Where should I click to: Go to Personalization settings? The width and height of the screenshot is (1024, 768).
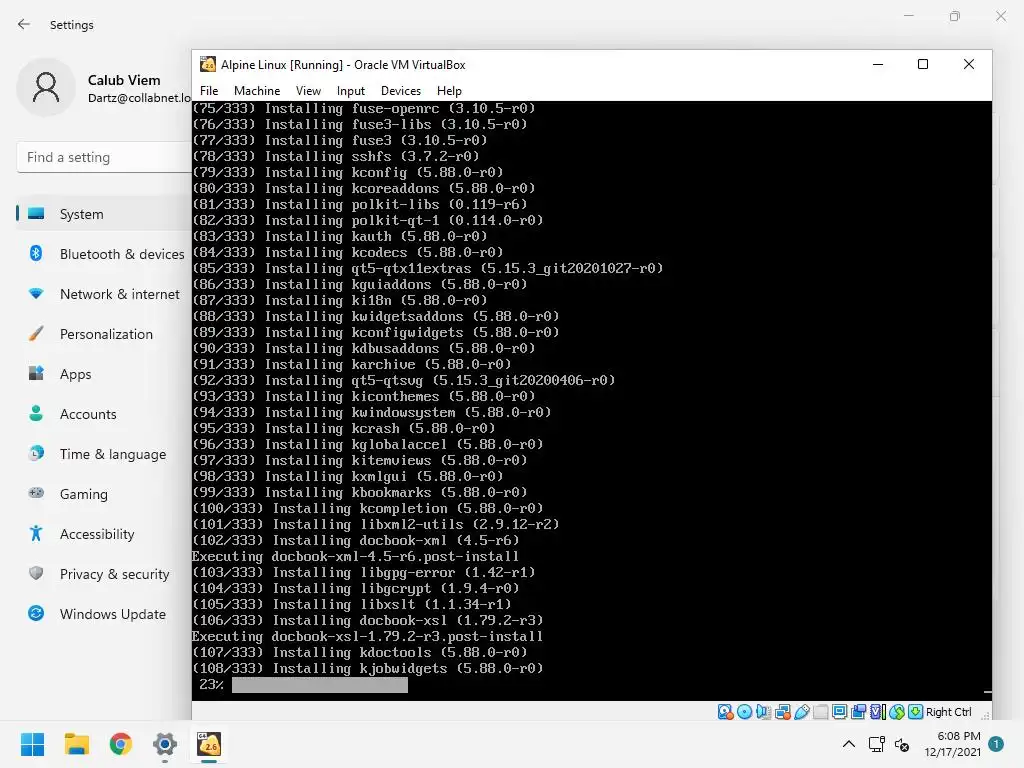pos(104,333)
